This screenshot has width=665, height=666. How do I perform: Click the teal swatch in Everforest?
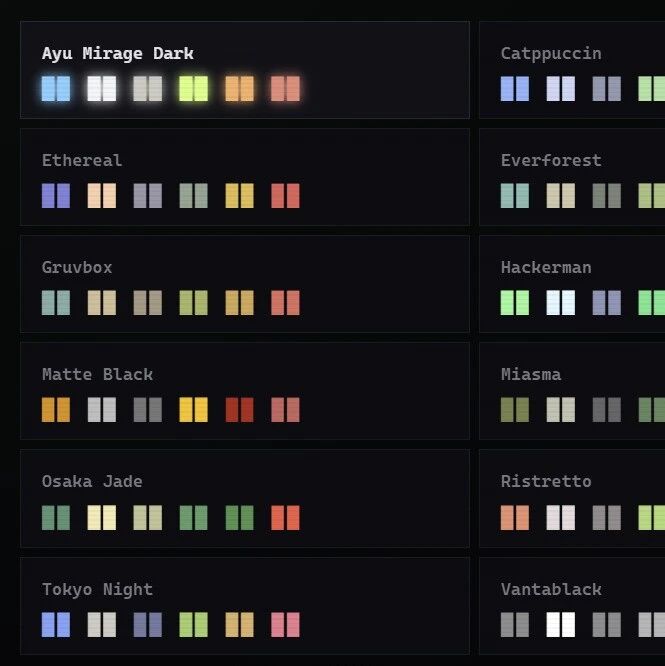click(x=515, y=196)
